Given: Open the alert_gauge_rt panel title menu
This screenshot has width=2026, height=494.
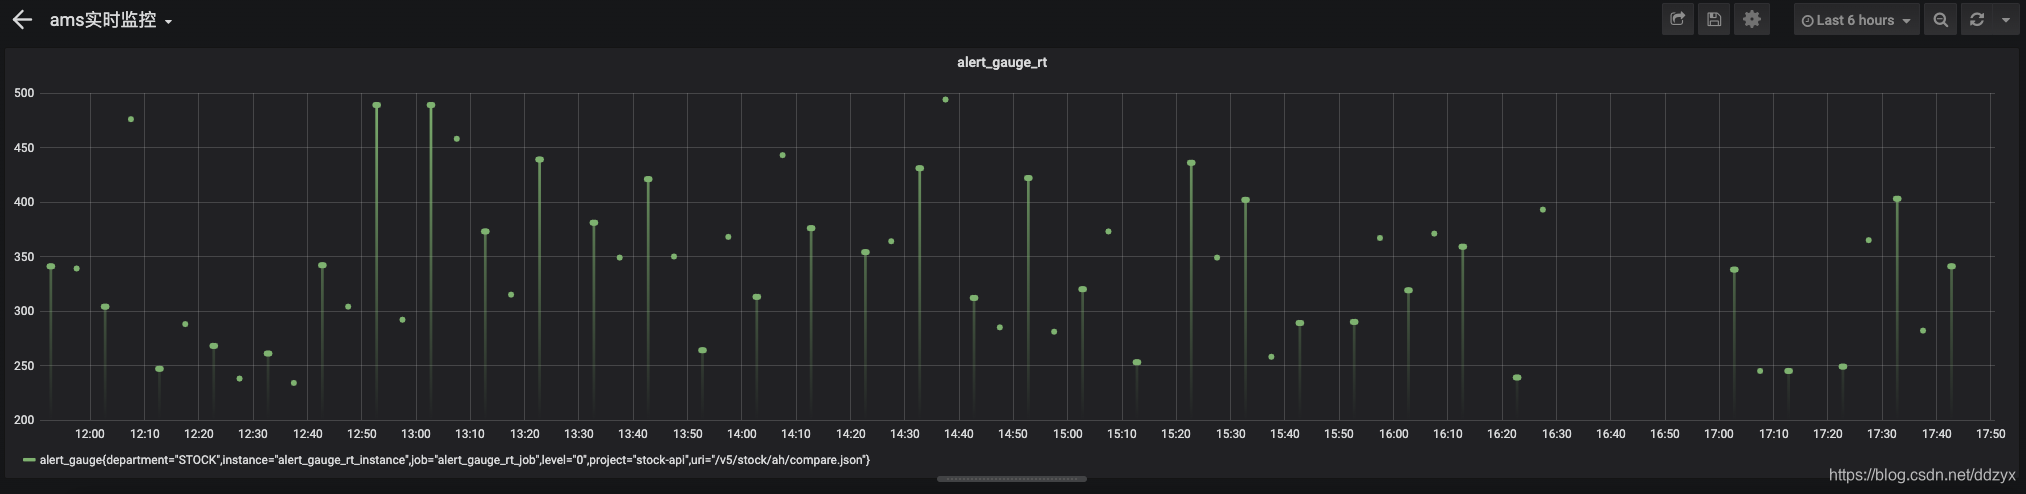Looking at the screenshot, I should click(x=1002, y=62).
